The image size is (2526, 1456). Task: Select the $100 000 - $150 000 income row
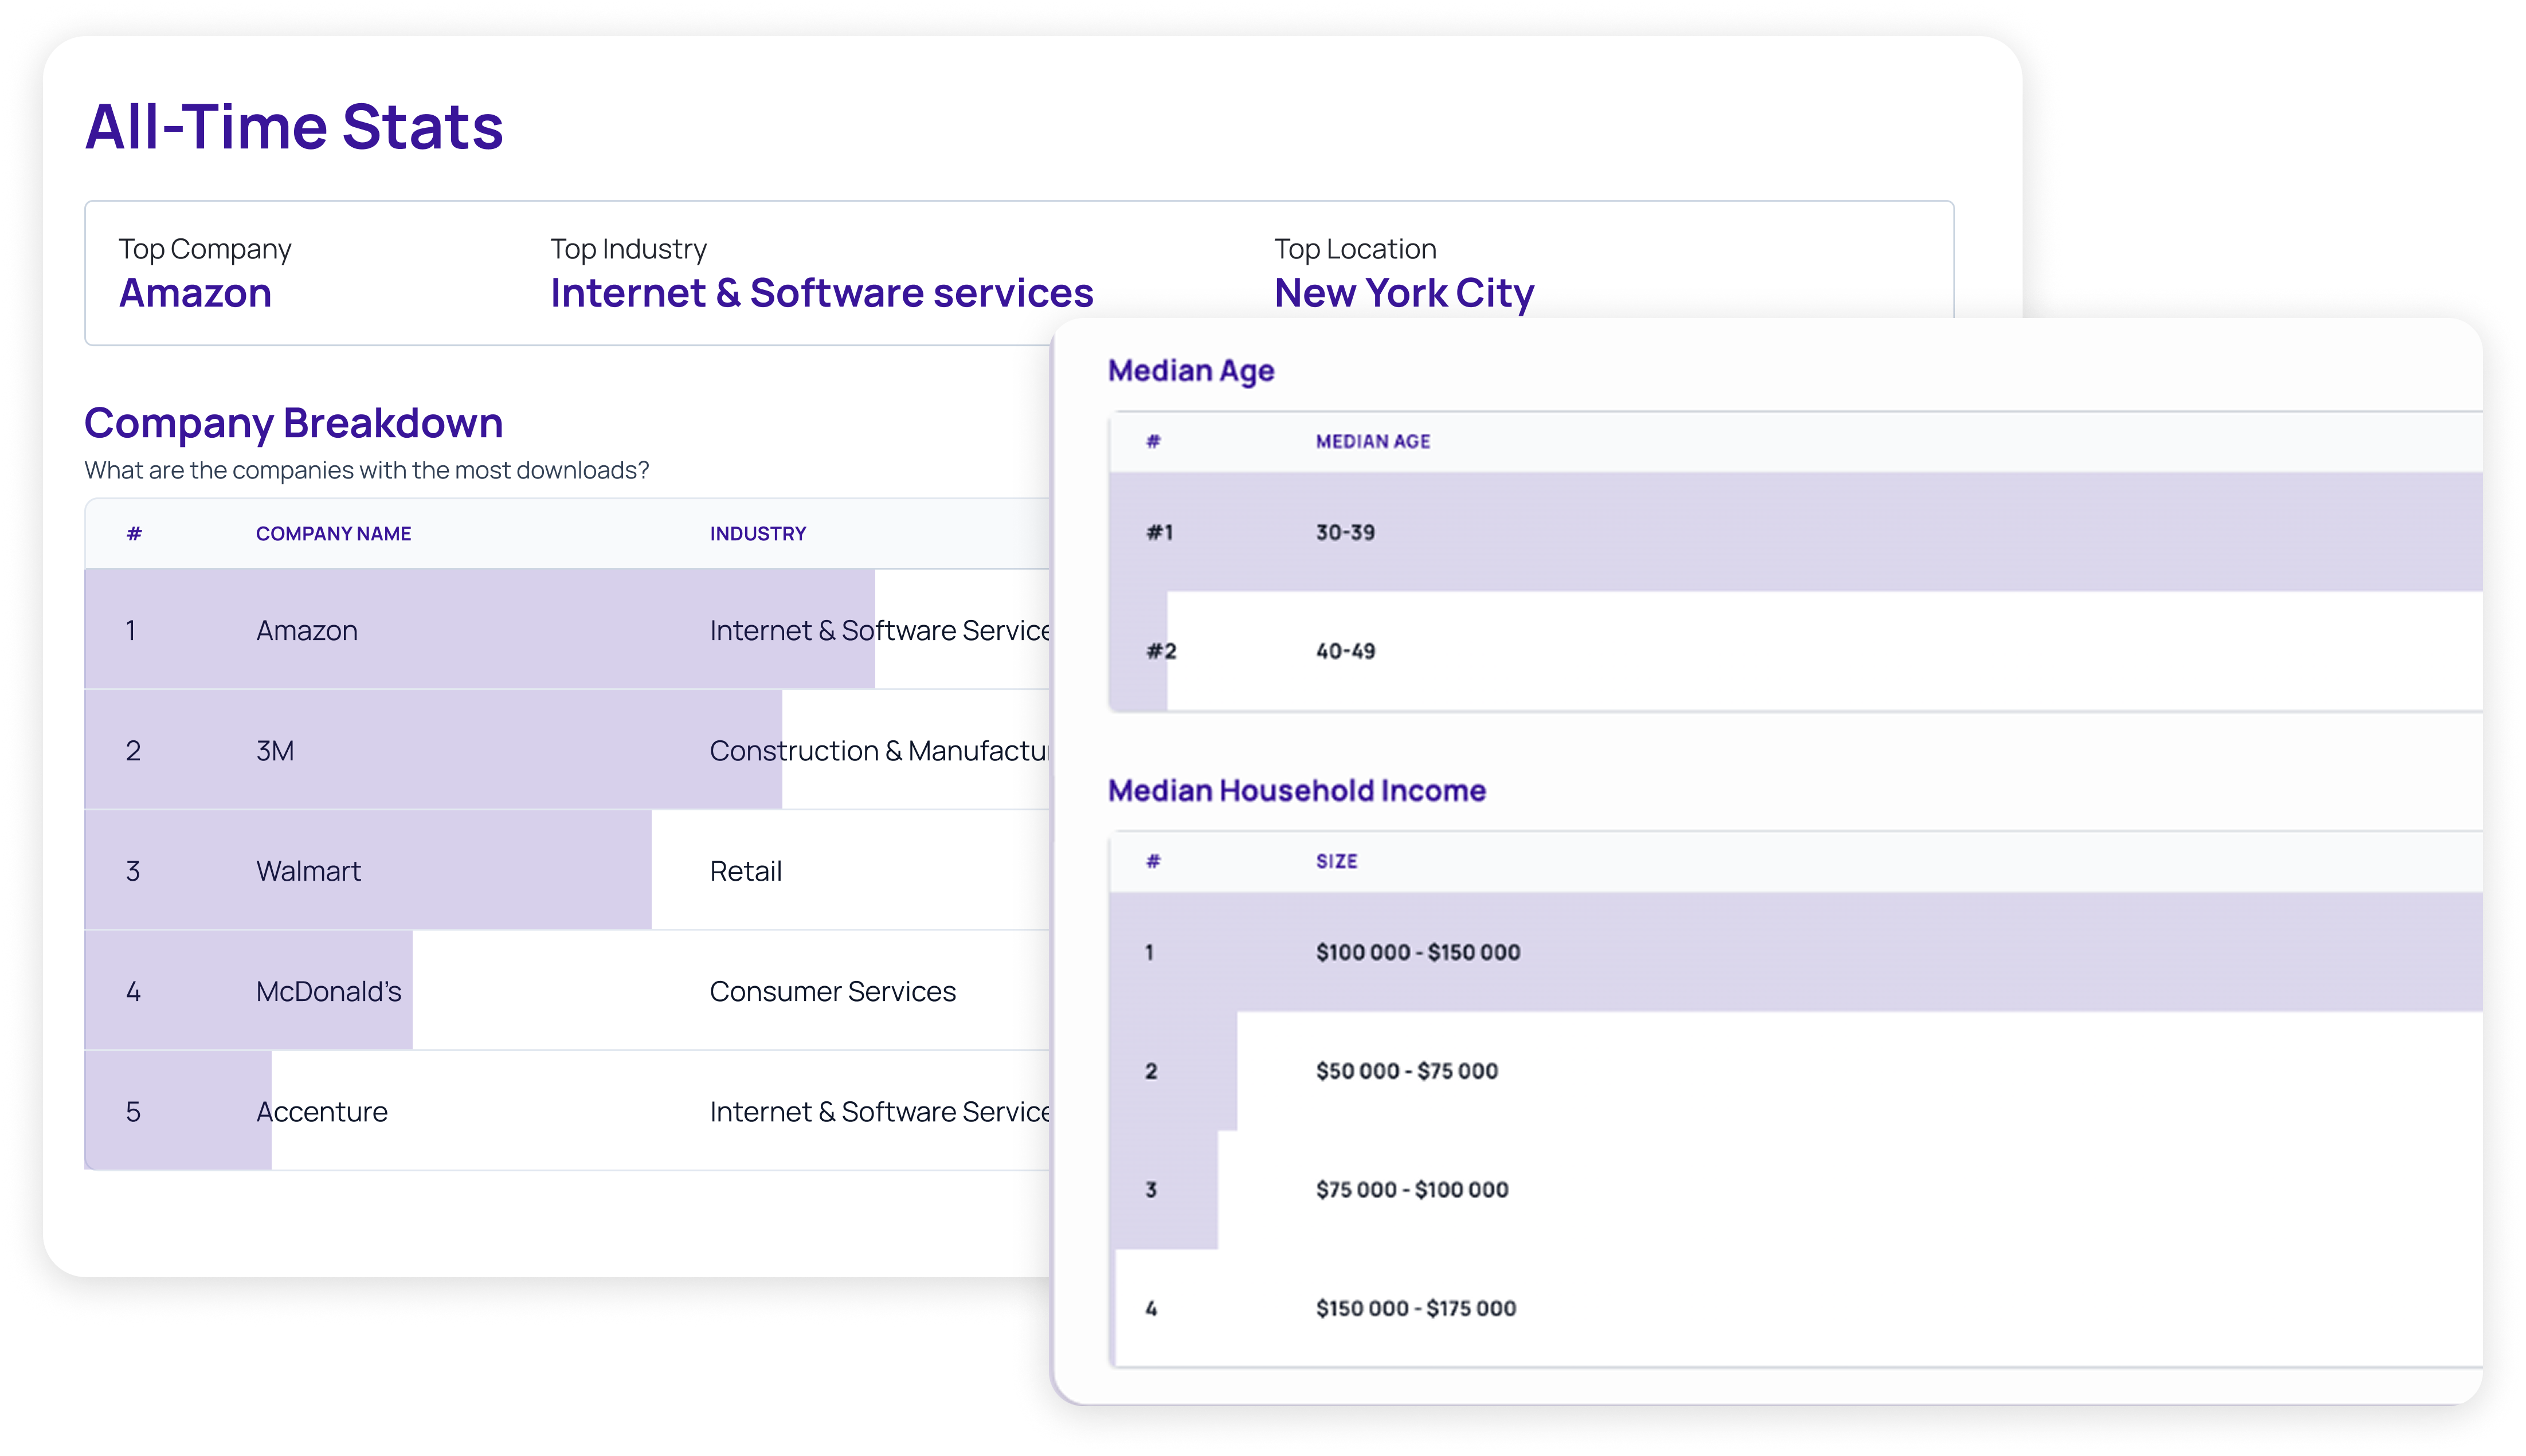(1417, 952)
